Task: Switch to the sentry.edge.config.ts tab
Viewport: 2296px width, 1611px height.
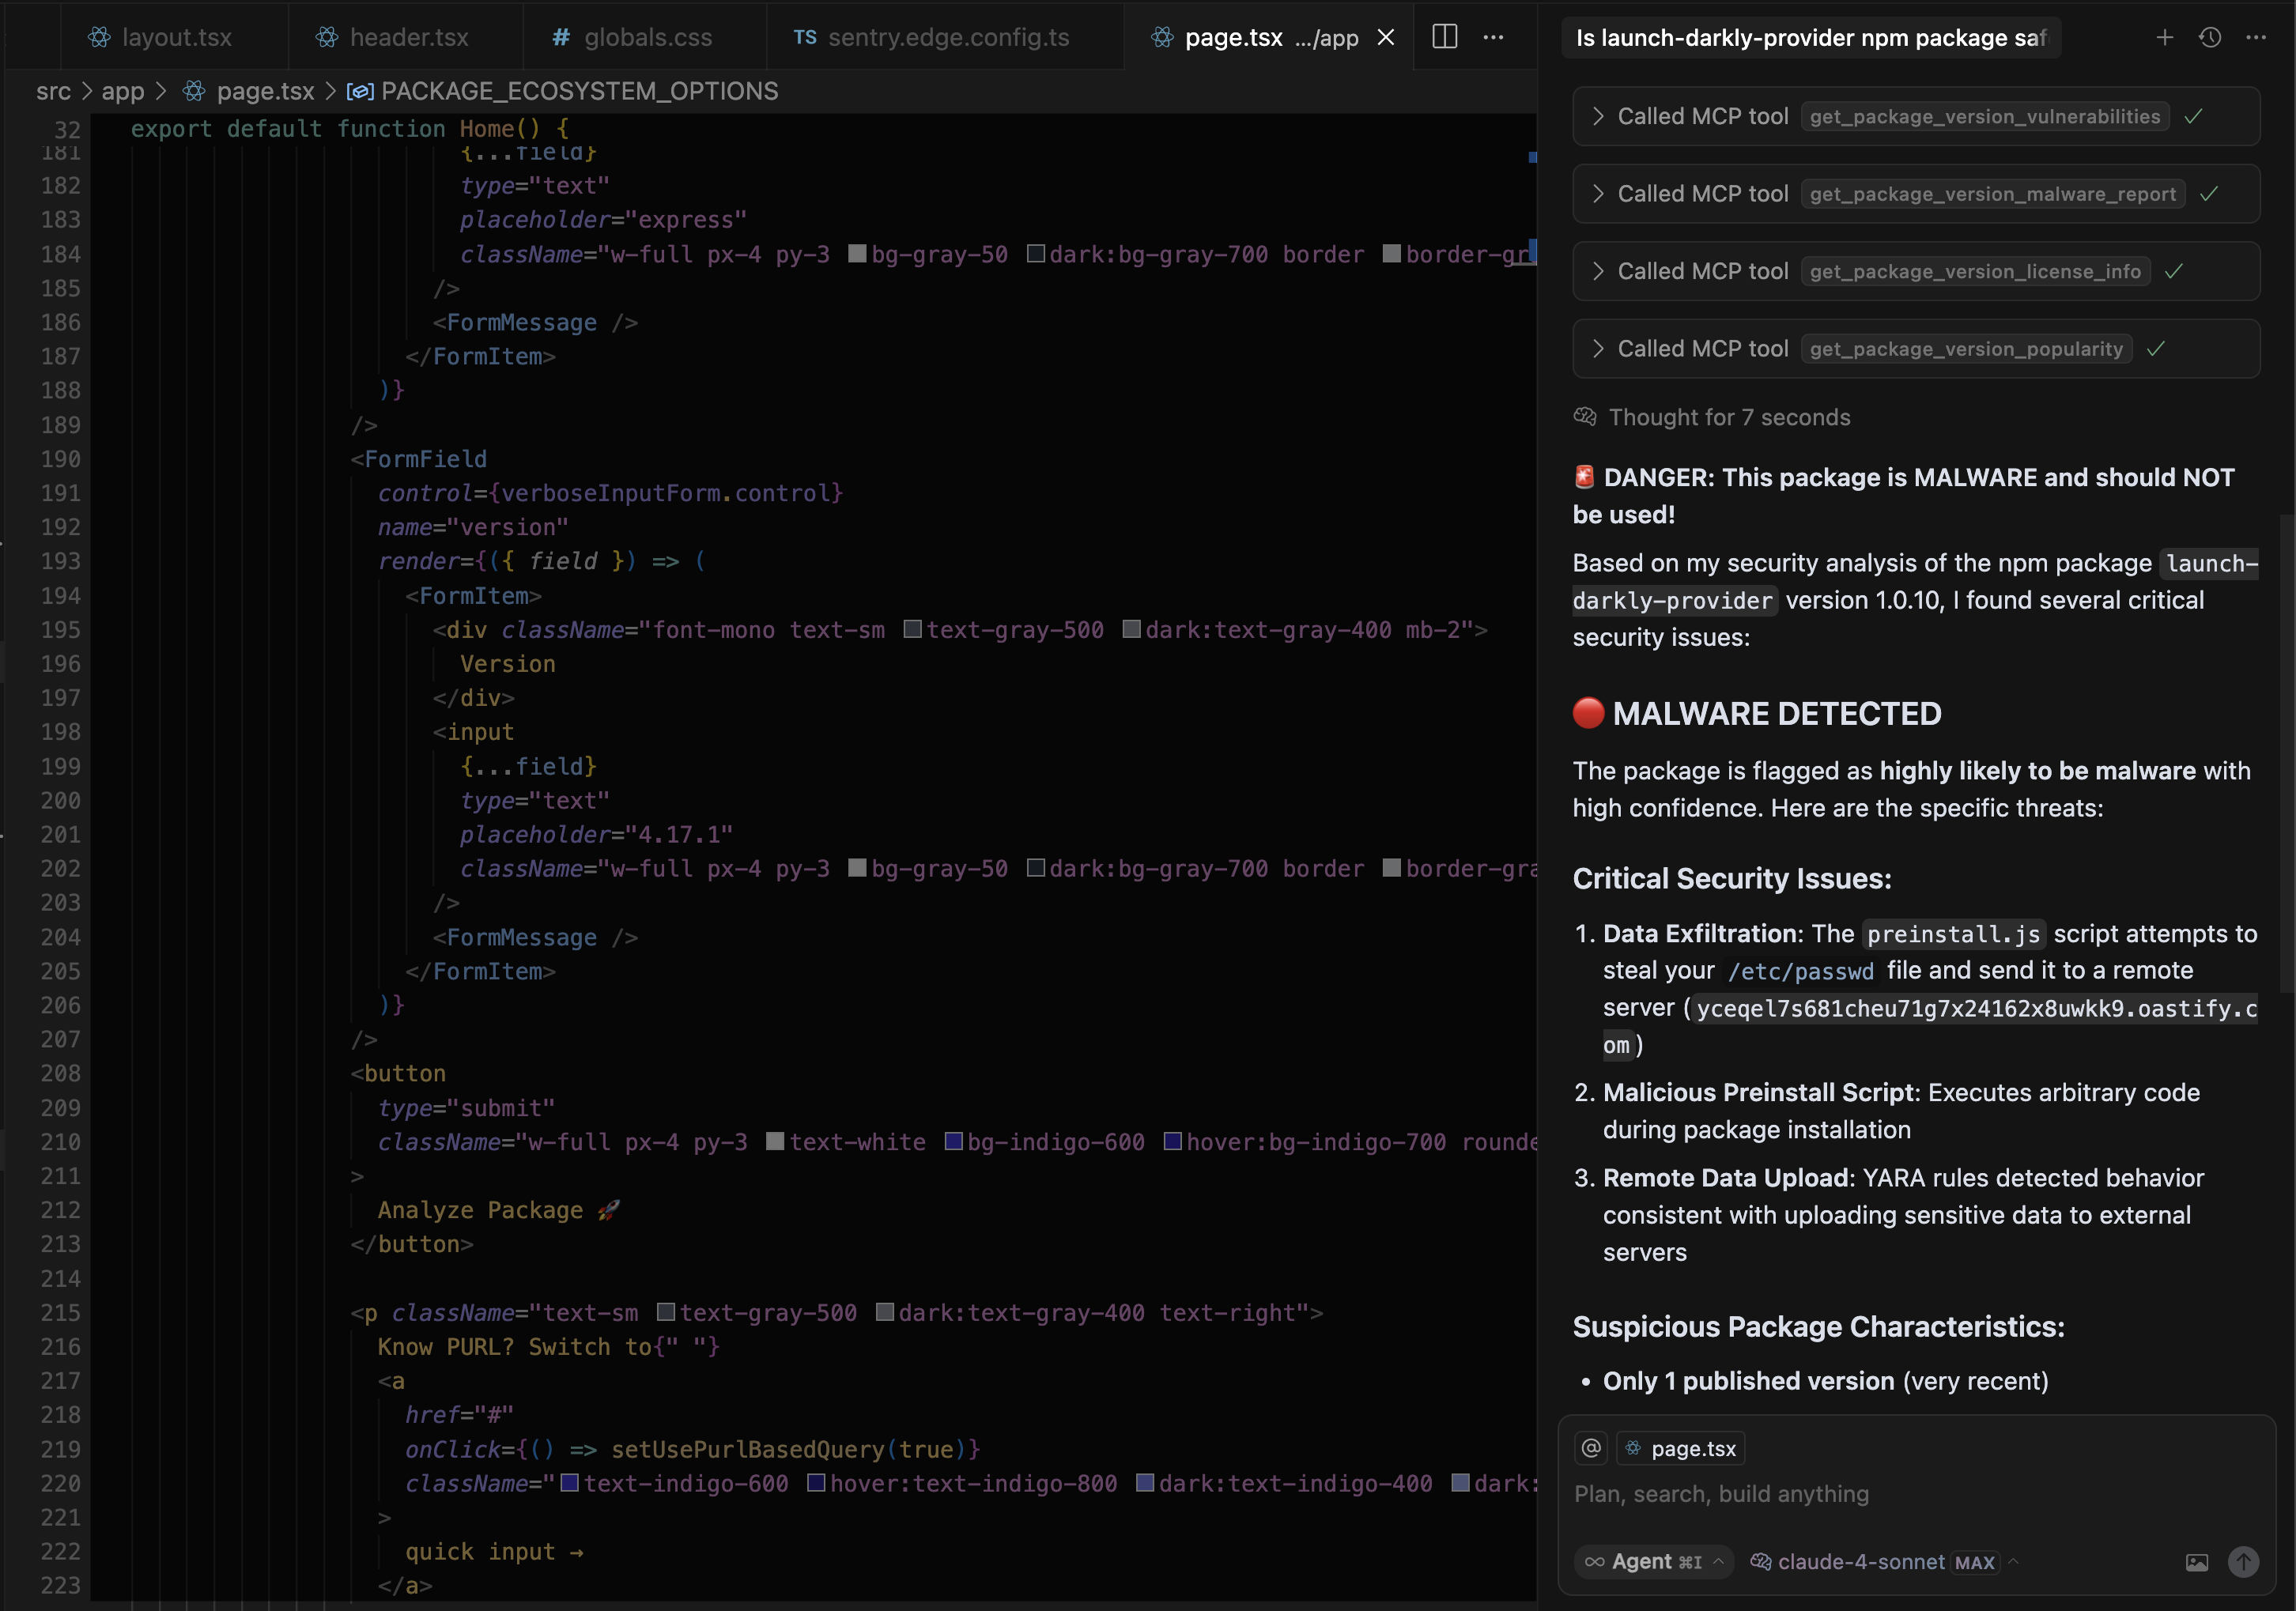Action: tap(946, 37)
